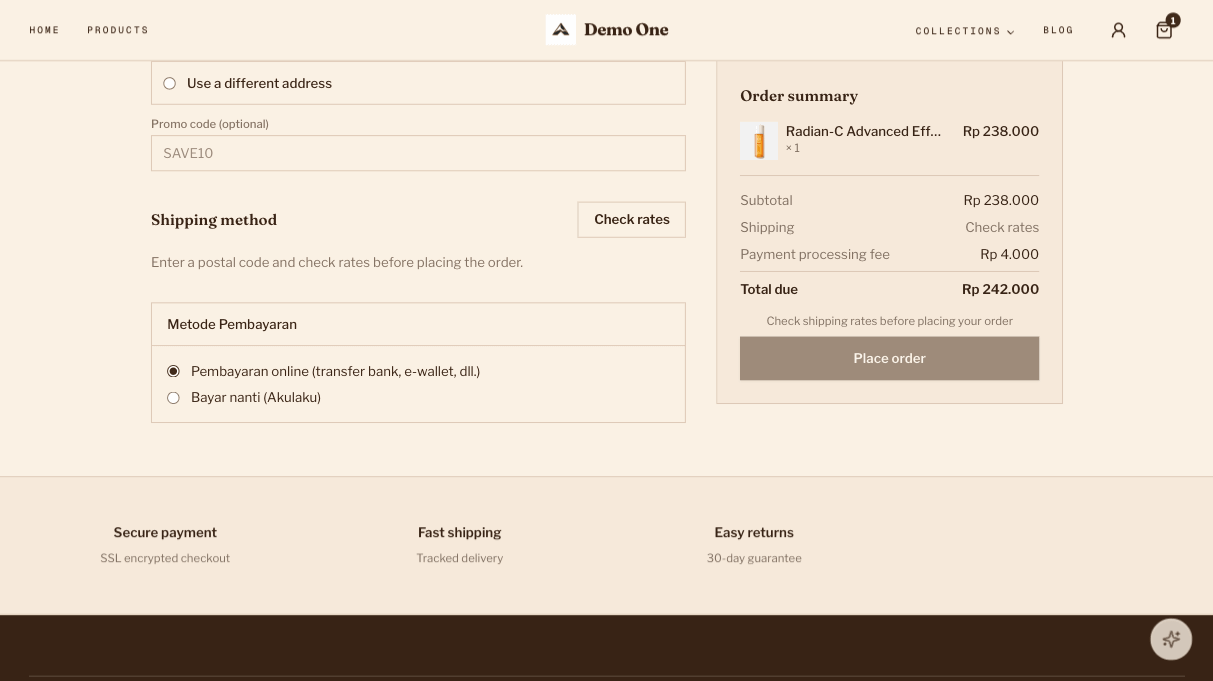Viewport: 1213px width, 681px height.
Task: Open the Products menu item
Action: coord(118,30)
